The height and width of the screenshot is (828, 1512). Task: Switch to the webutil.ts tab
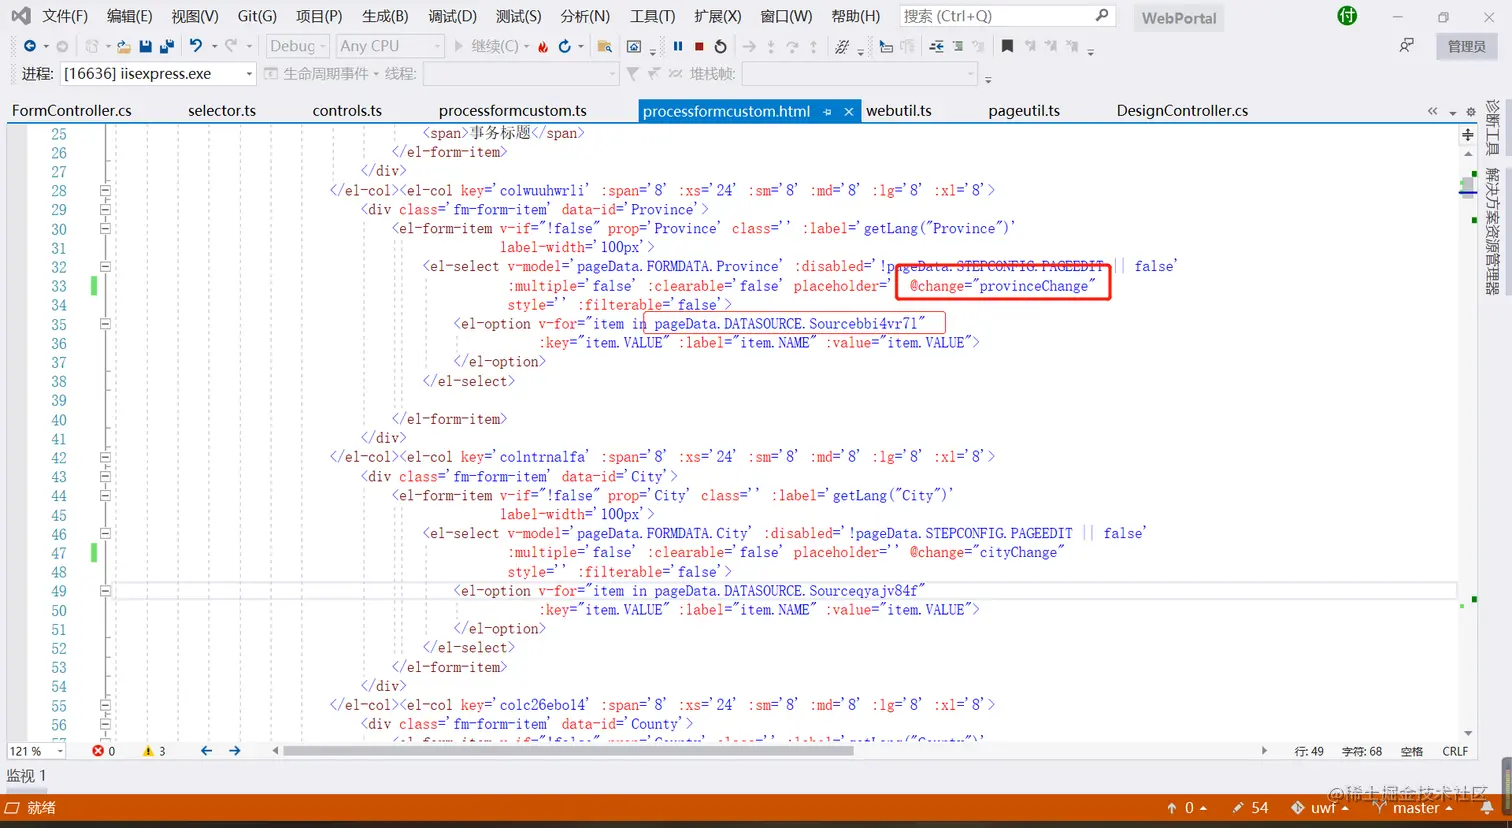pos(899,111)
